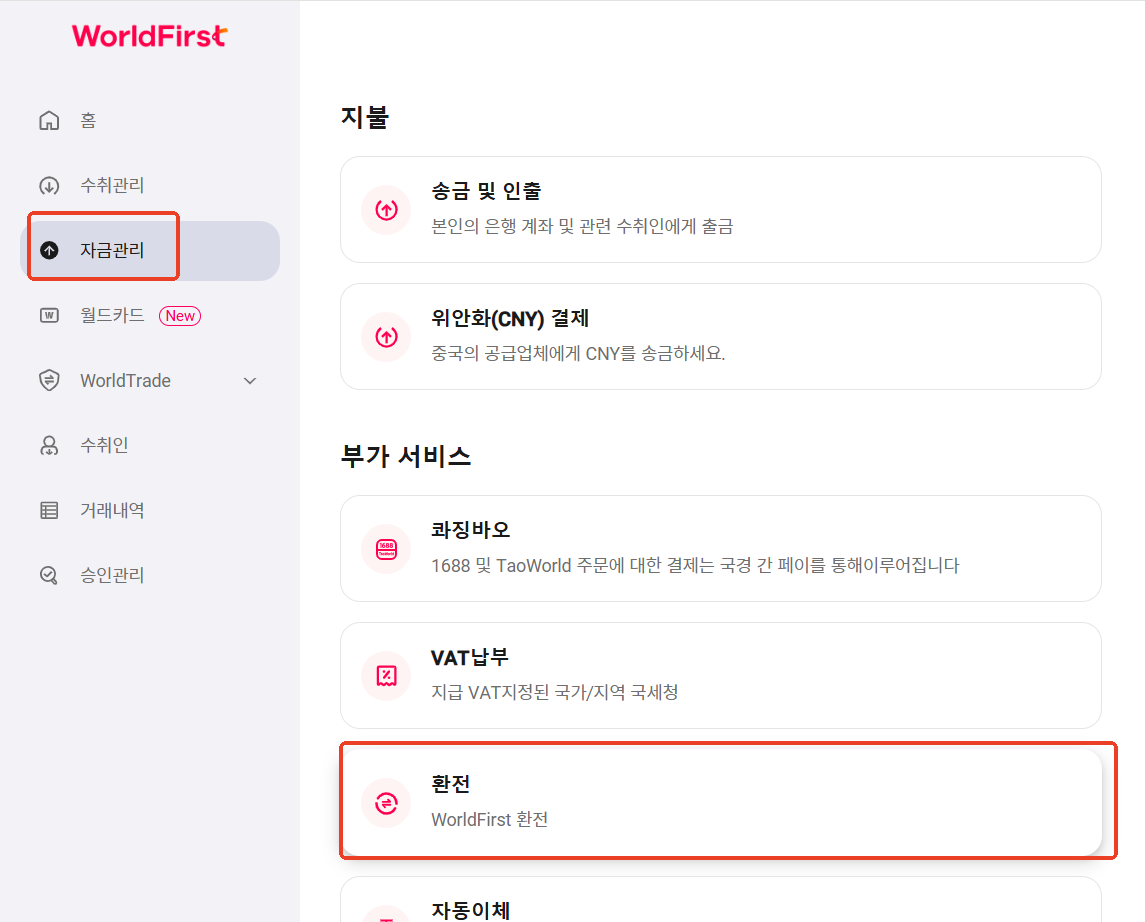1145x922 pixels.
Task: Click the WorldFirst logo
Action: click(x=150, y=36)
